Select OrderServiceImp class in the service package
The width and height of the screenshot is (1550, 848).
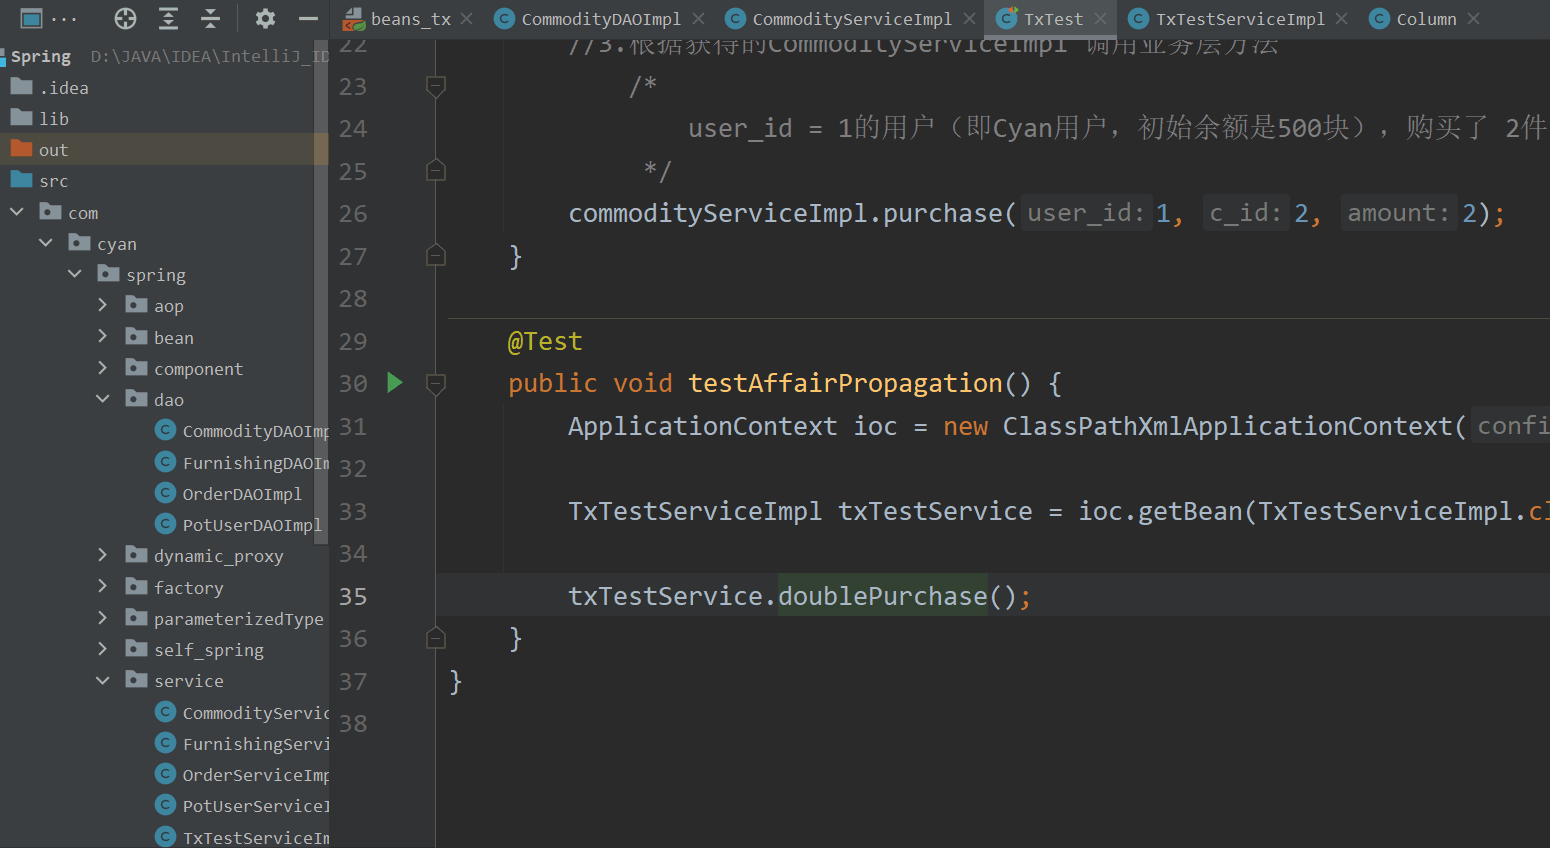tap(255, 775)
